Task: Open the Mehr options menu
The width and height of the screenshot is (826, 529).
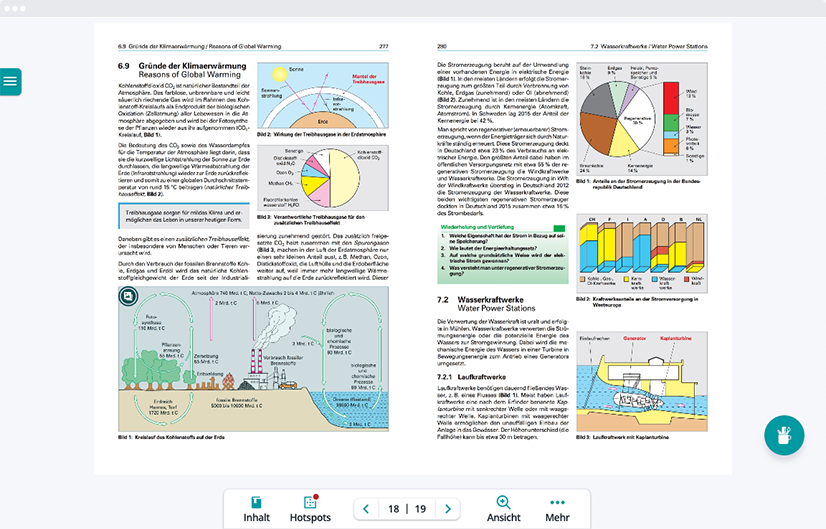Action: click(x=557, y=509)
